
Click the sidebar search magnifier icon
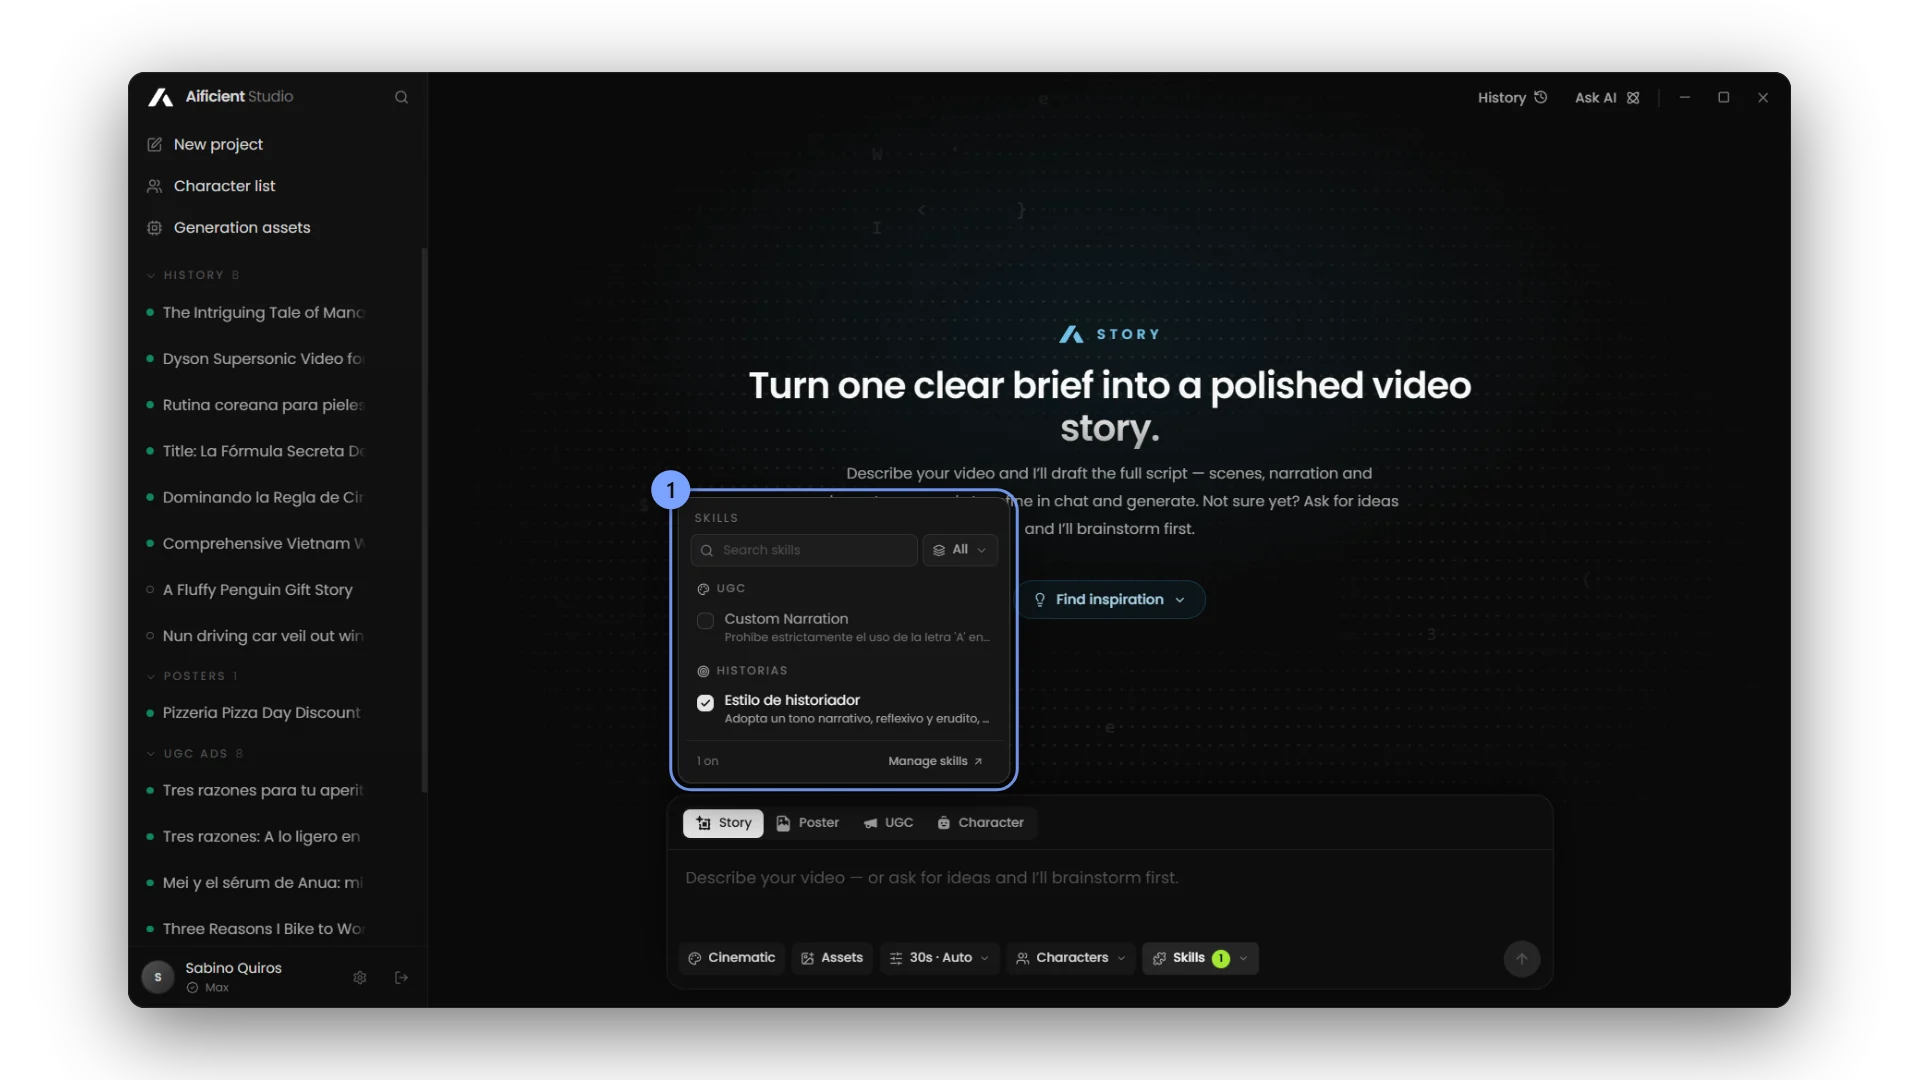point(401,97)
